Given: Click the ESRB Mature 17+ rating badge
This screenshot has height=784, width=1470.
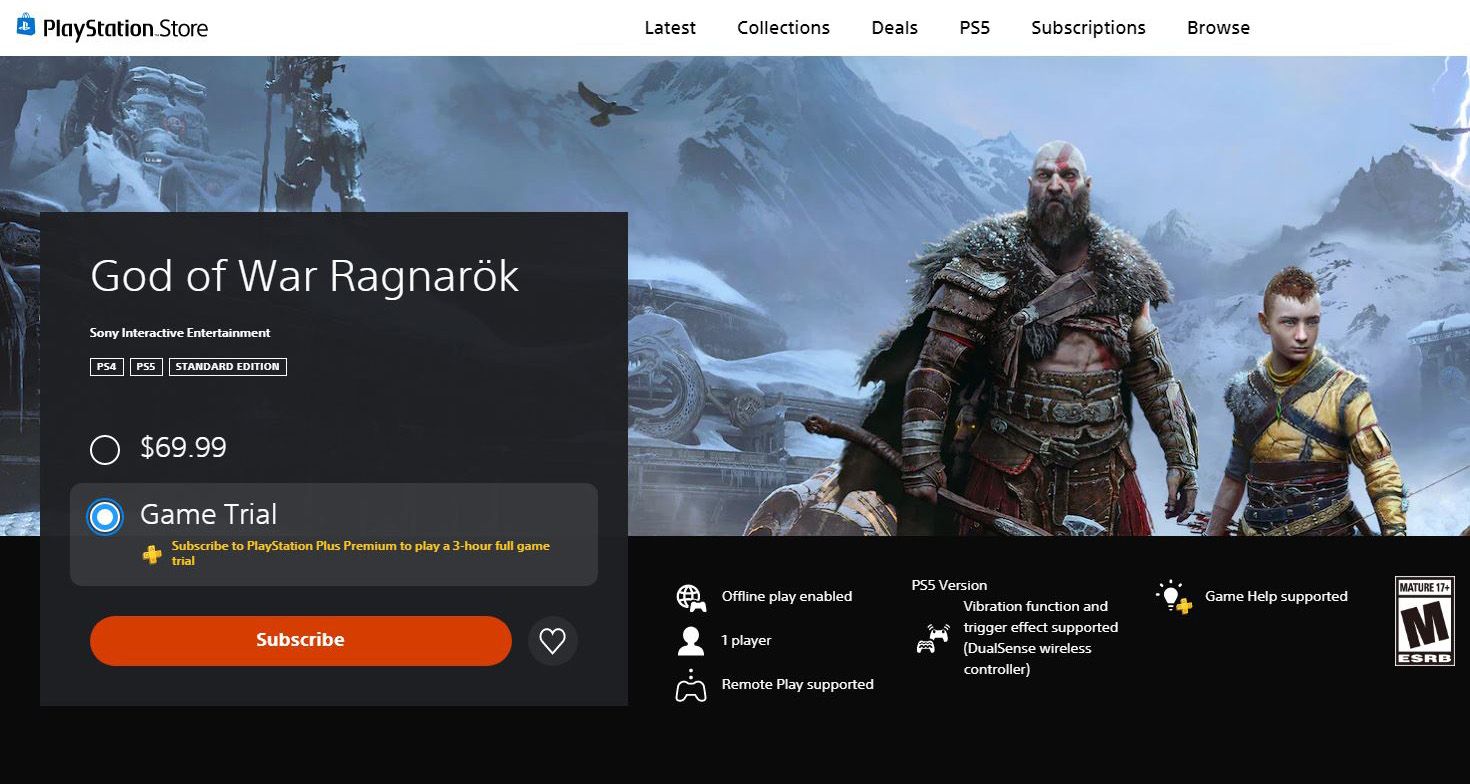Looking at the screenshot, I should tap(1424, 621).
